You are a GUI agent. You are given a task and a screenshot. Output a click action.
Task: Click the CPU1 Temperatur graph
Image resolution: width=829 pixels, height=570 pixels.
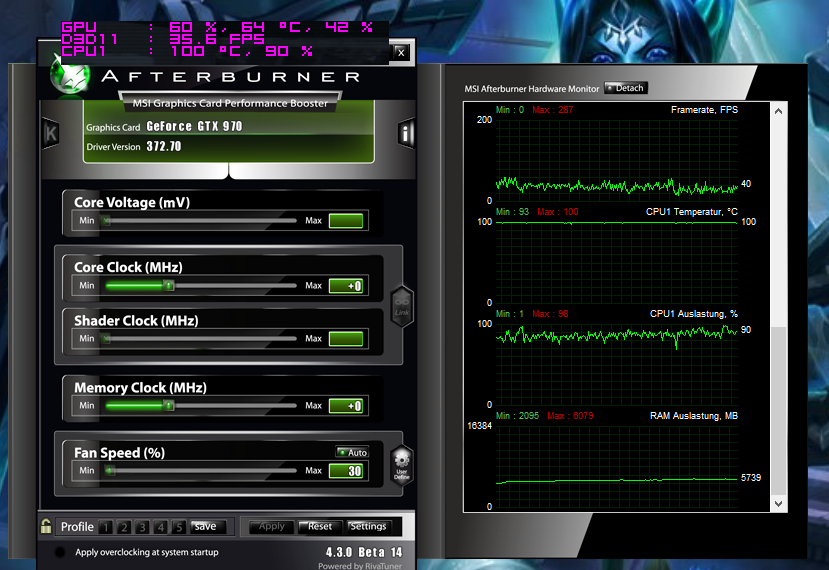point(616,262)
